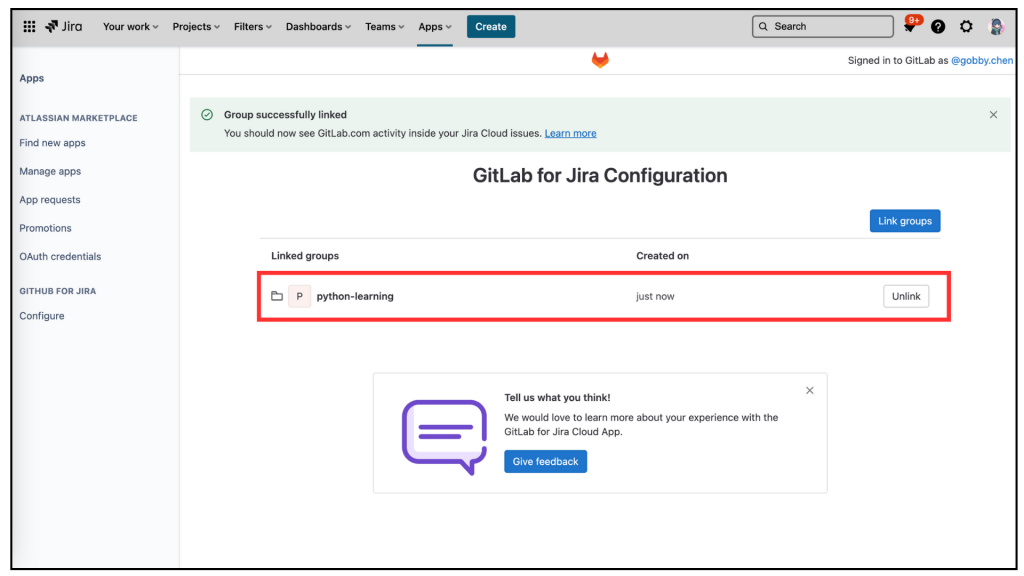
Task: Click the Linked groups column header
Action: pyautogui.click(x=305, y=256)
